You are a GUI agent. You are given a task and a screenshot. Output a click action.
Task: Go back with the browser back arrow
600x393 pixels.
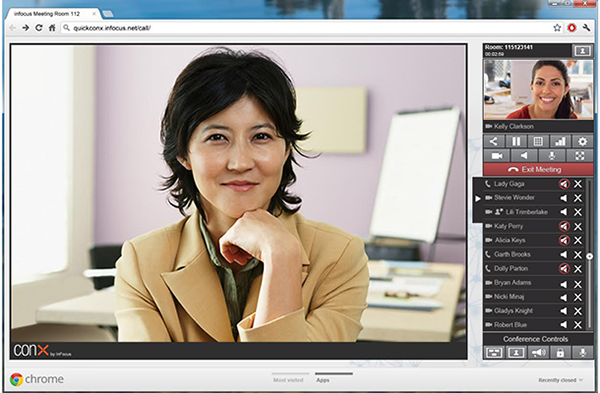click(x=13, y=28)
